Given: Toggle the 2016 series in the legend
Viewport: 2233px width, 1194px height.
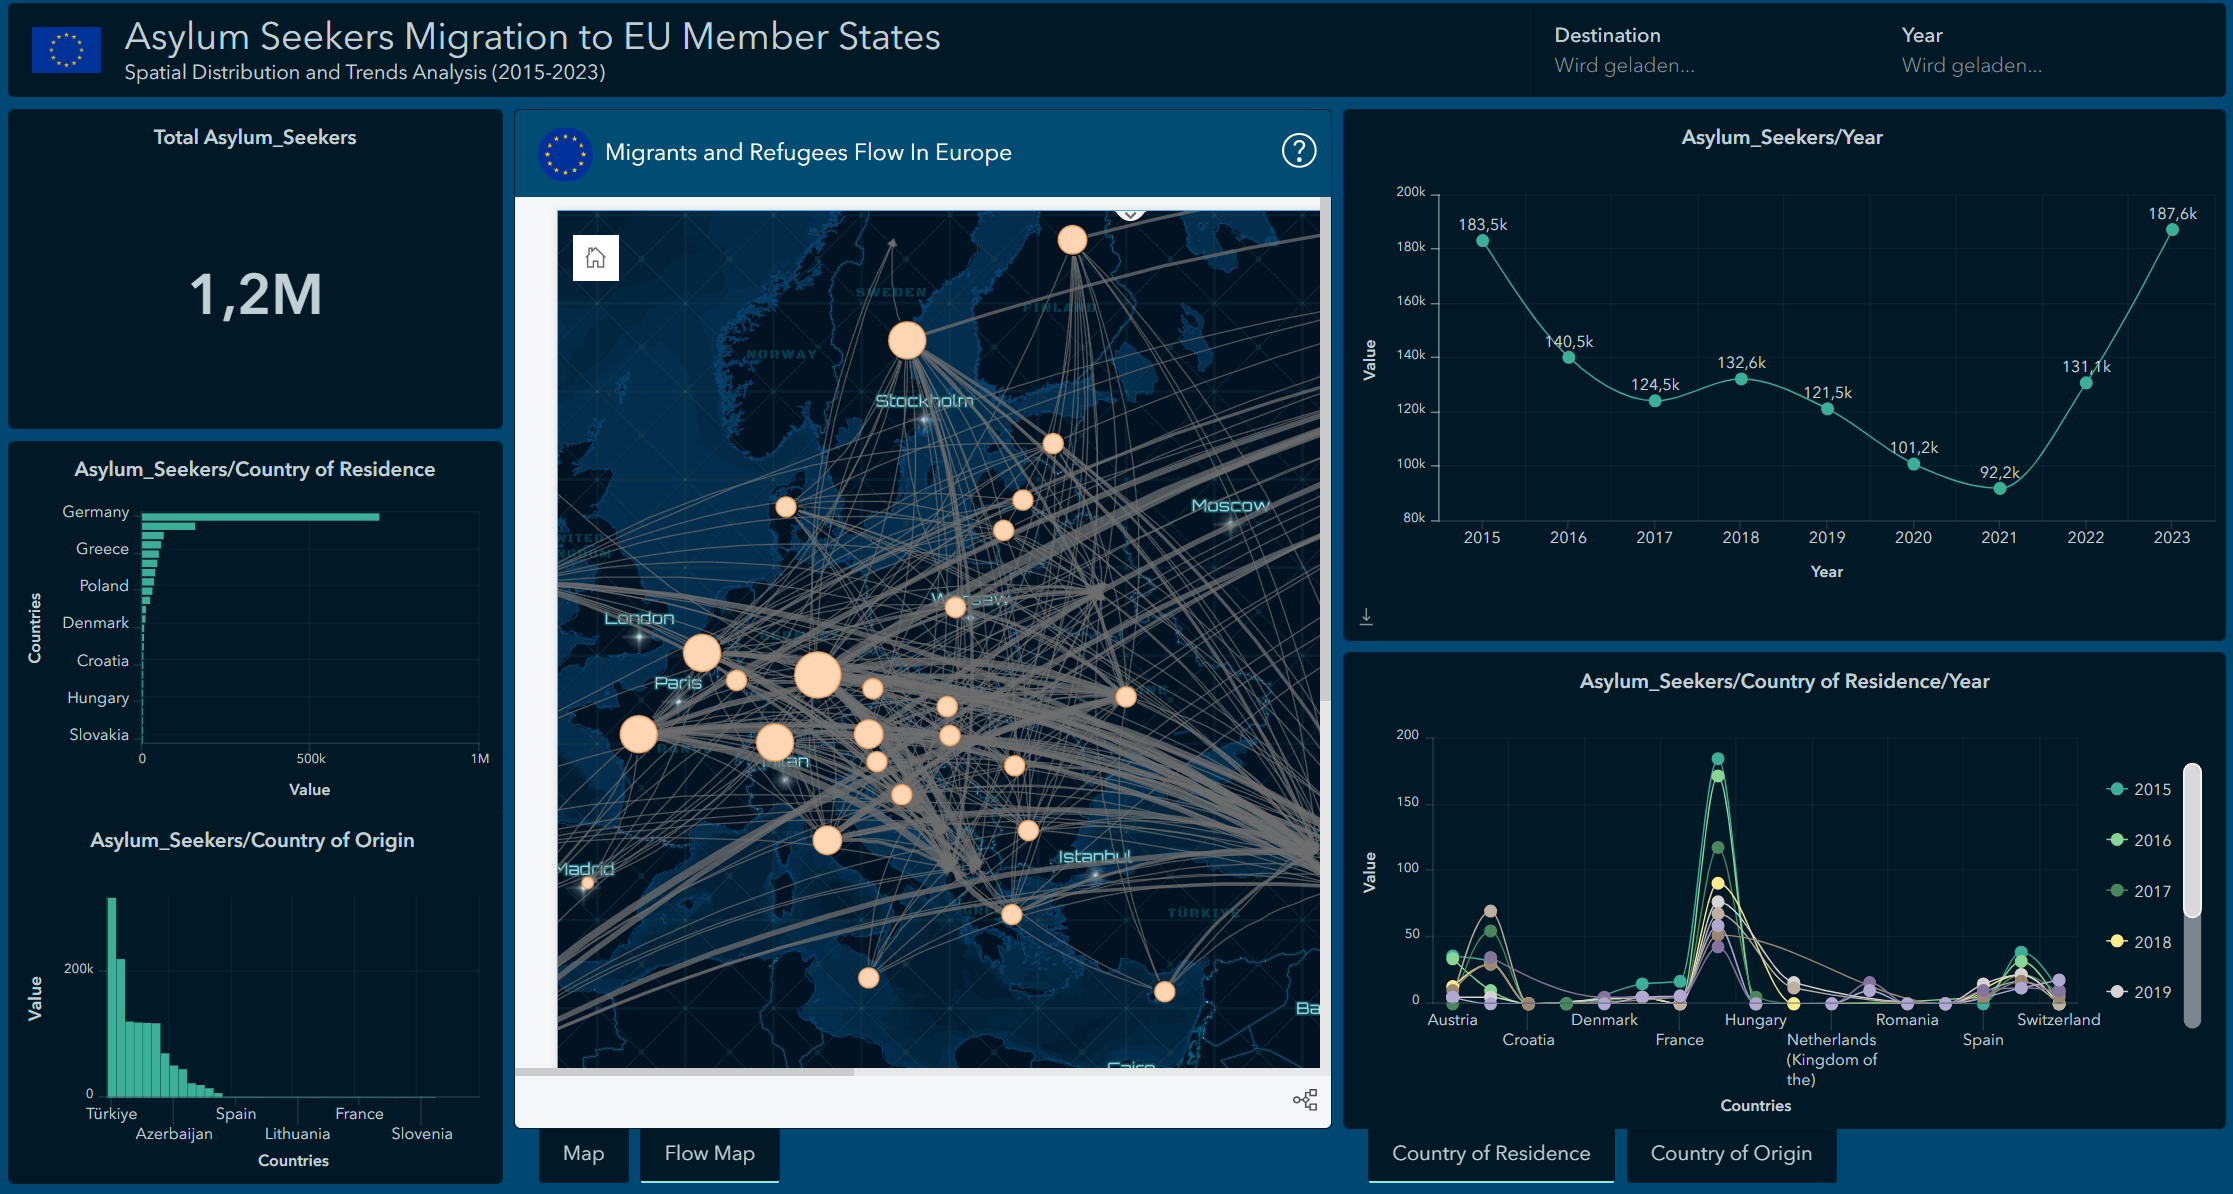Looking at the screenshot, I should click(x=2139, y=840).
